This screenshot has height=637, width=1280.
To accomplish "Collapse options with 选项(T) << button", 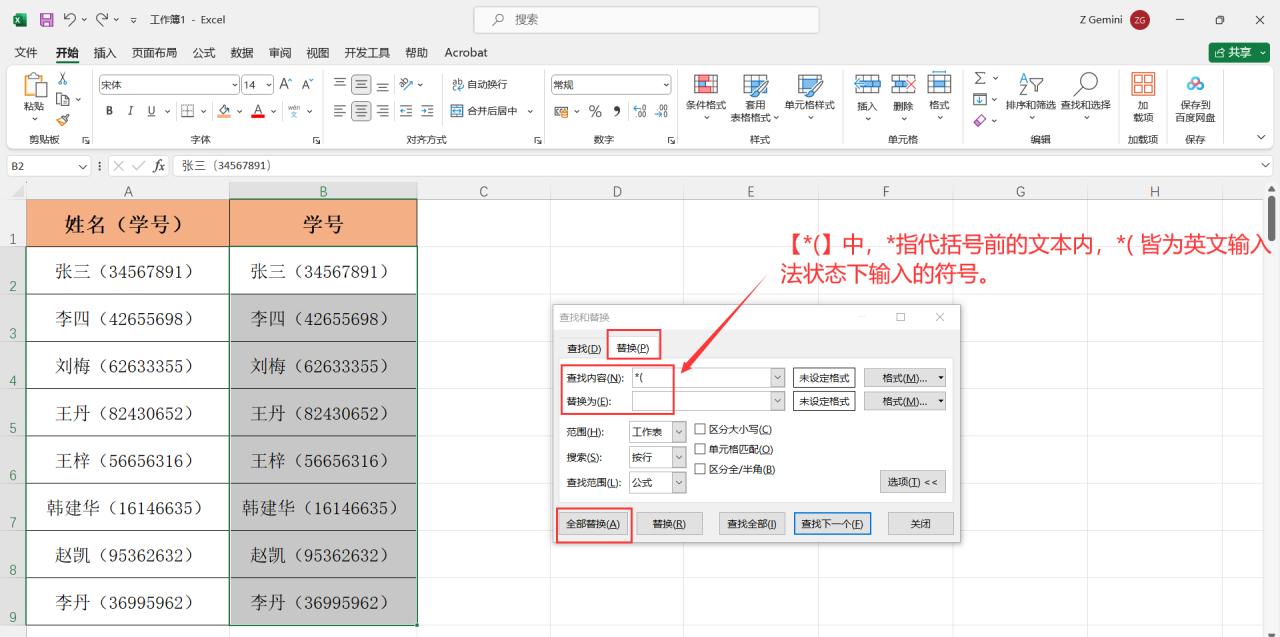I will pos(913,482).
